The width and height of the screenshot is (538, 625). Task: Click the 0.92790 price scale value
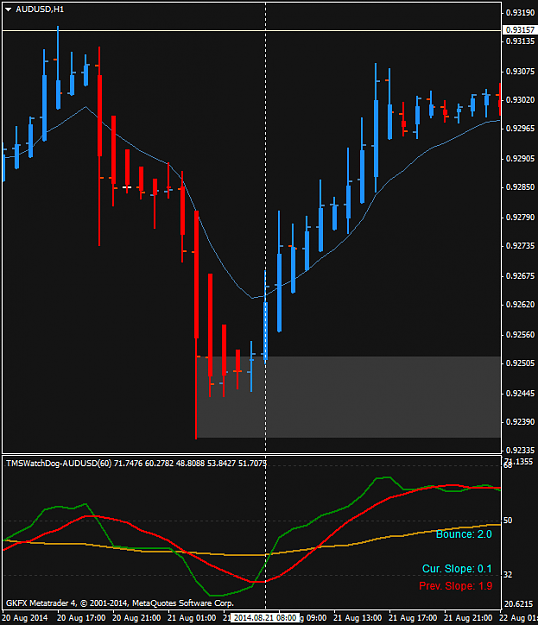click(520, 217)
